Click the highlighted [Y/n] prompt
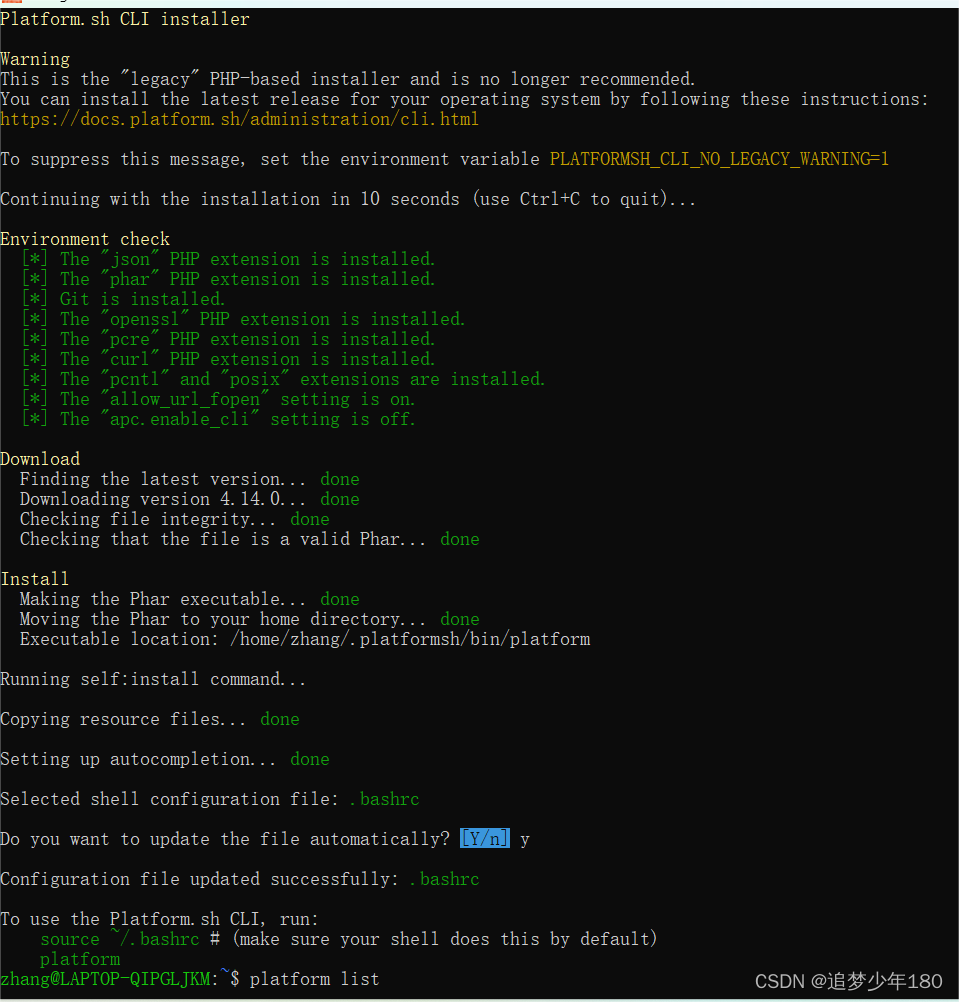This screenshot has height=1002, width=959. point(485,838)
